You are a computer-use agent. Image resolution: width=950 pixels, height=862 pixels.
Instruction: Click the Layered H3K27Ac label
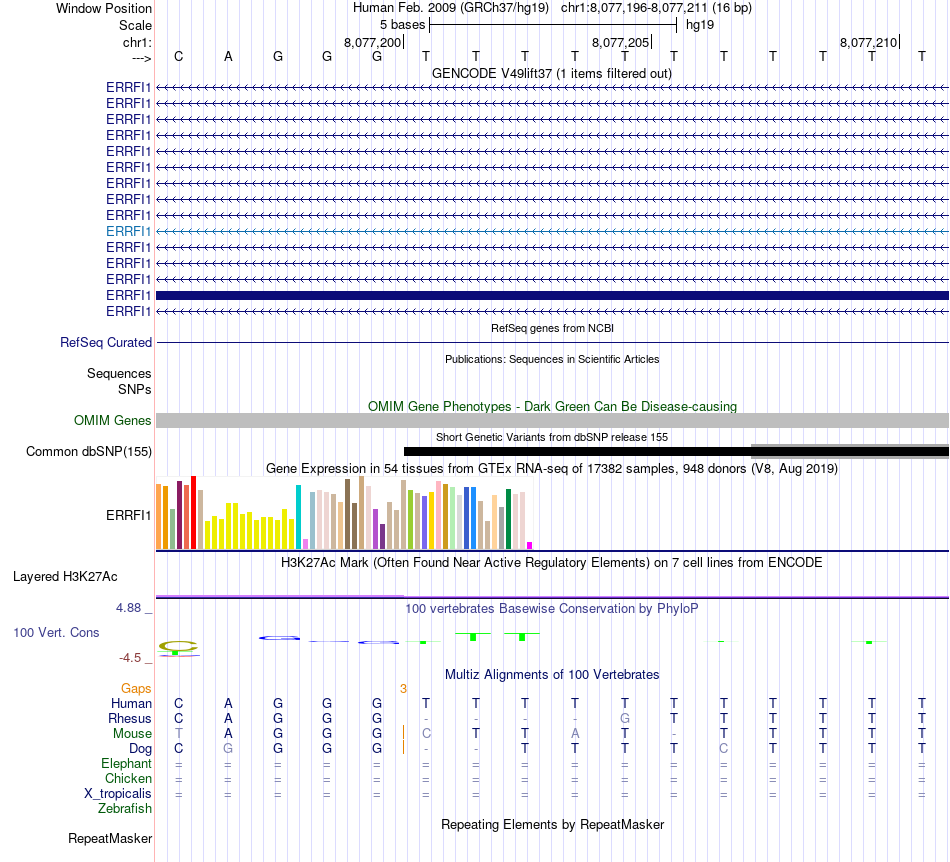pyautogui.click(x=65, y=577)
